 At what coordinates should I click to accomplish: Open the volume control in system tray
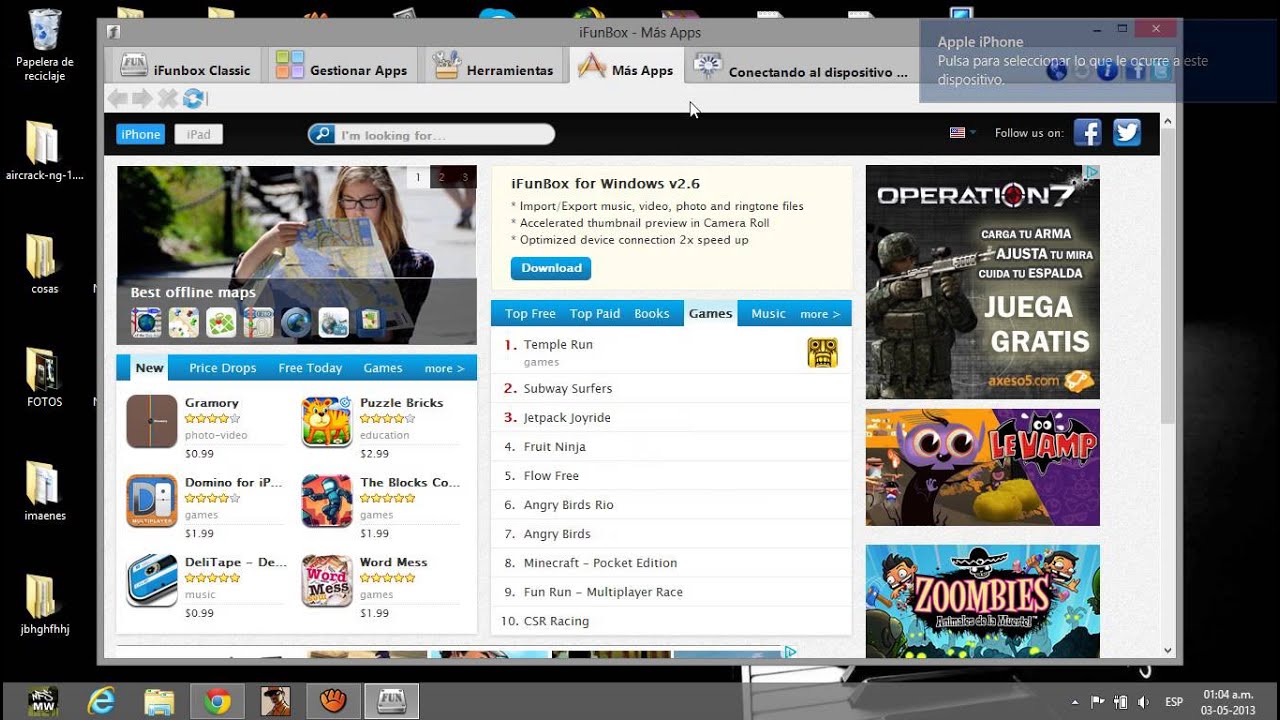point(1143,702)
